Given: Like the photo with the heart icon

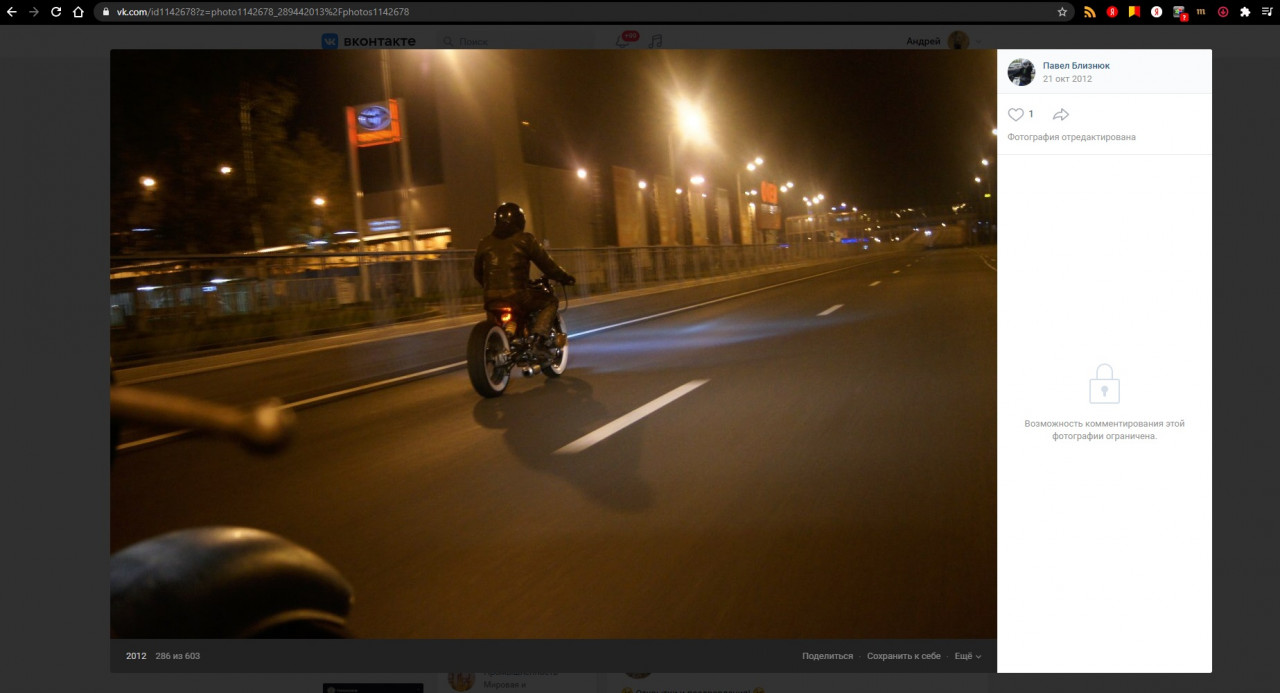Looking at the screenshot, I should point(1016,115).
